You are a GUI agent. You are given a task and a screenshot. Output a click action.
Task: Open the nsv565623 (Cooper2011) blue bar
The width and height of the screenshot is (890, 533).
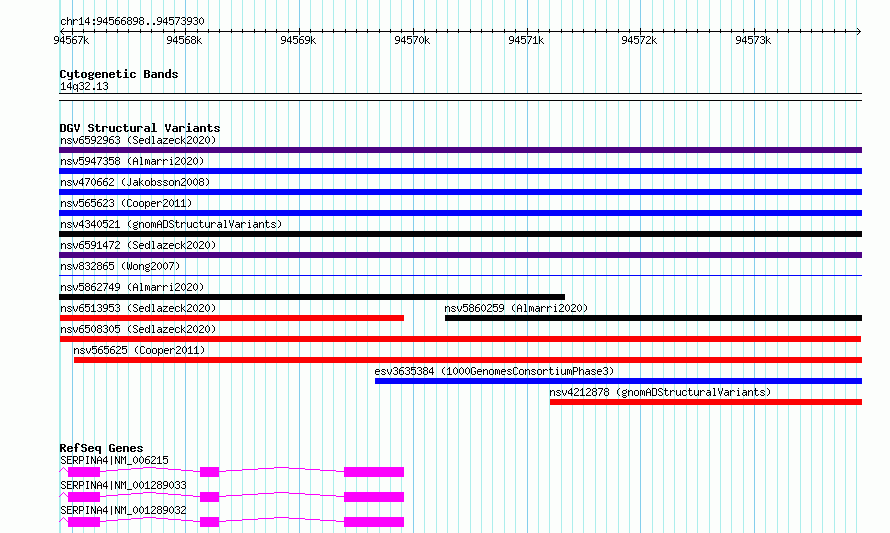[x=460, y=213]
